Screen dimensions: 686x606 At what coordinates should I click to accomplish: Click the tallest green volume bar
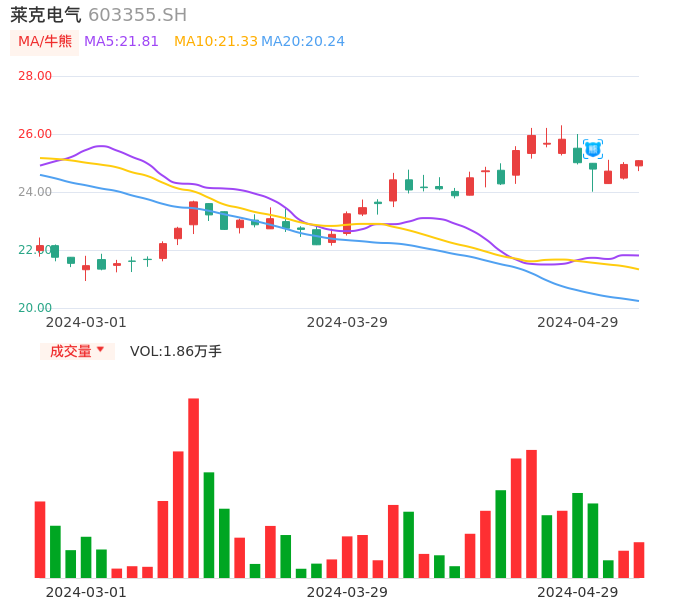209,524
